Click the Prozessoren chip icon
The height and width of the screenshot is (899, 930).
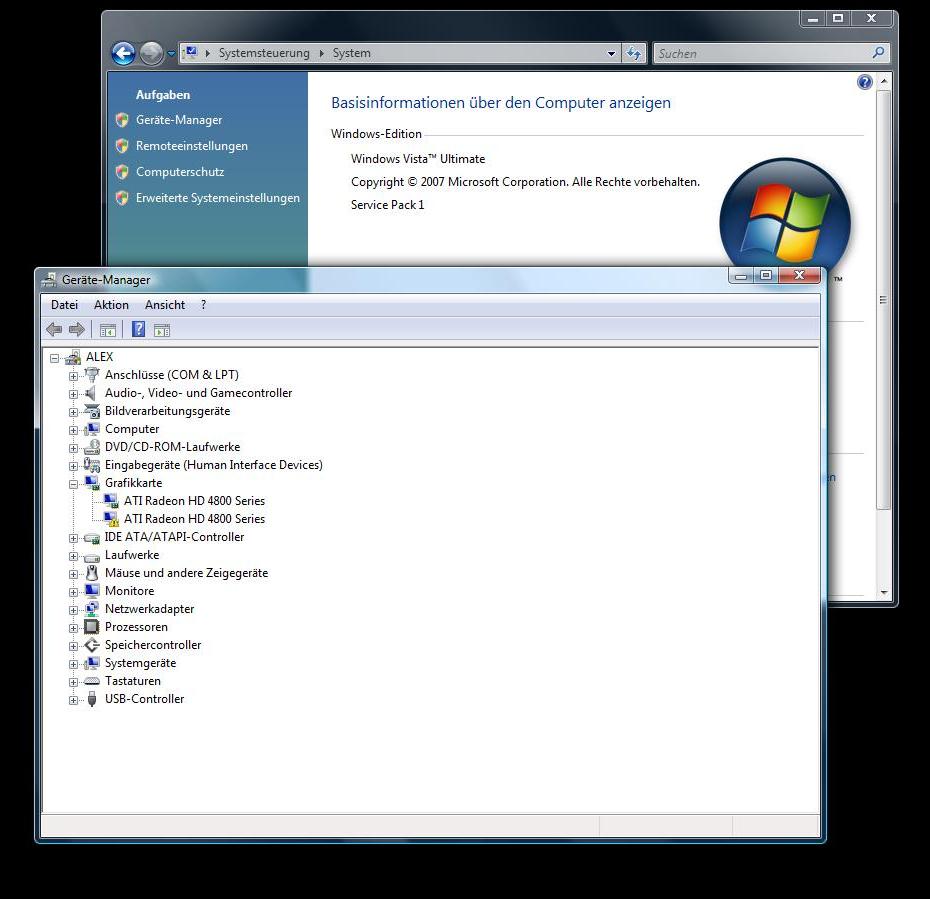click(x=92, y=627)
